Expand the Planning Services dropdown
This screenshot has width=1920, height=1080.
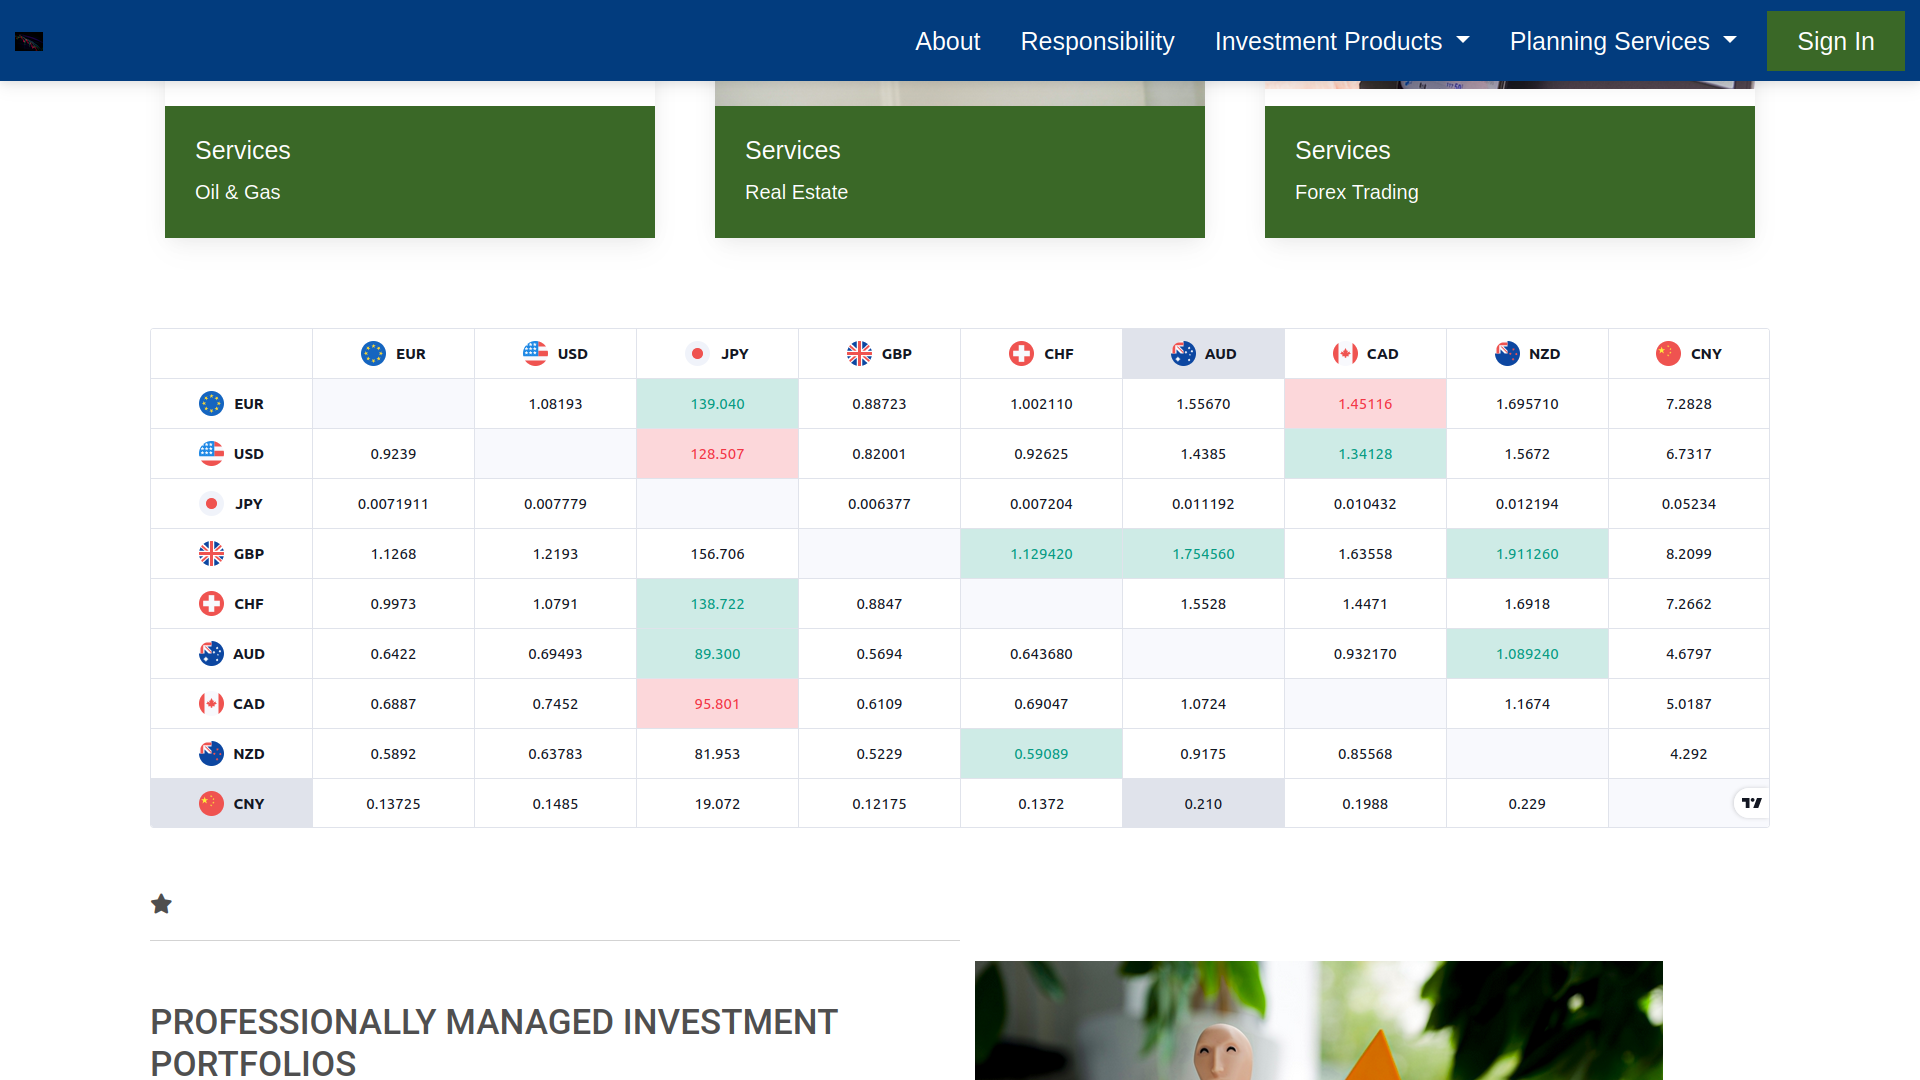[x=1622, y=41]
